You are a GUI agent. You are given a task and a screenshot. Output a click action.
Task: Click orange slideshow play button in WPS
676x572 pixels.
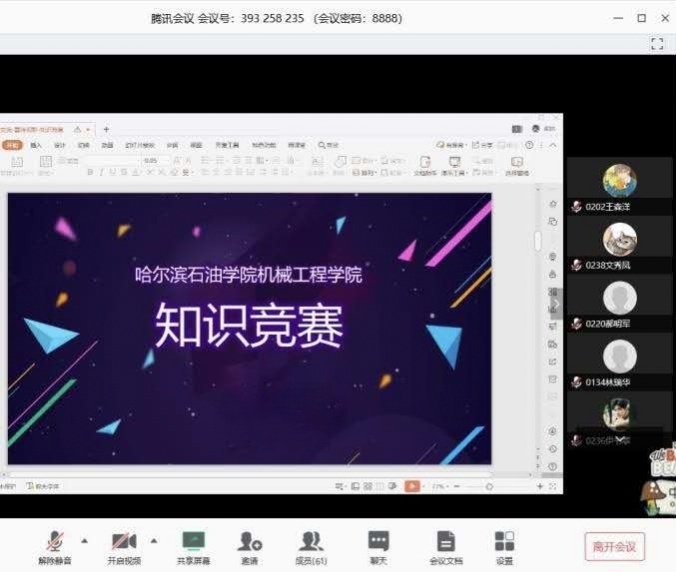(x=412, y=486)
